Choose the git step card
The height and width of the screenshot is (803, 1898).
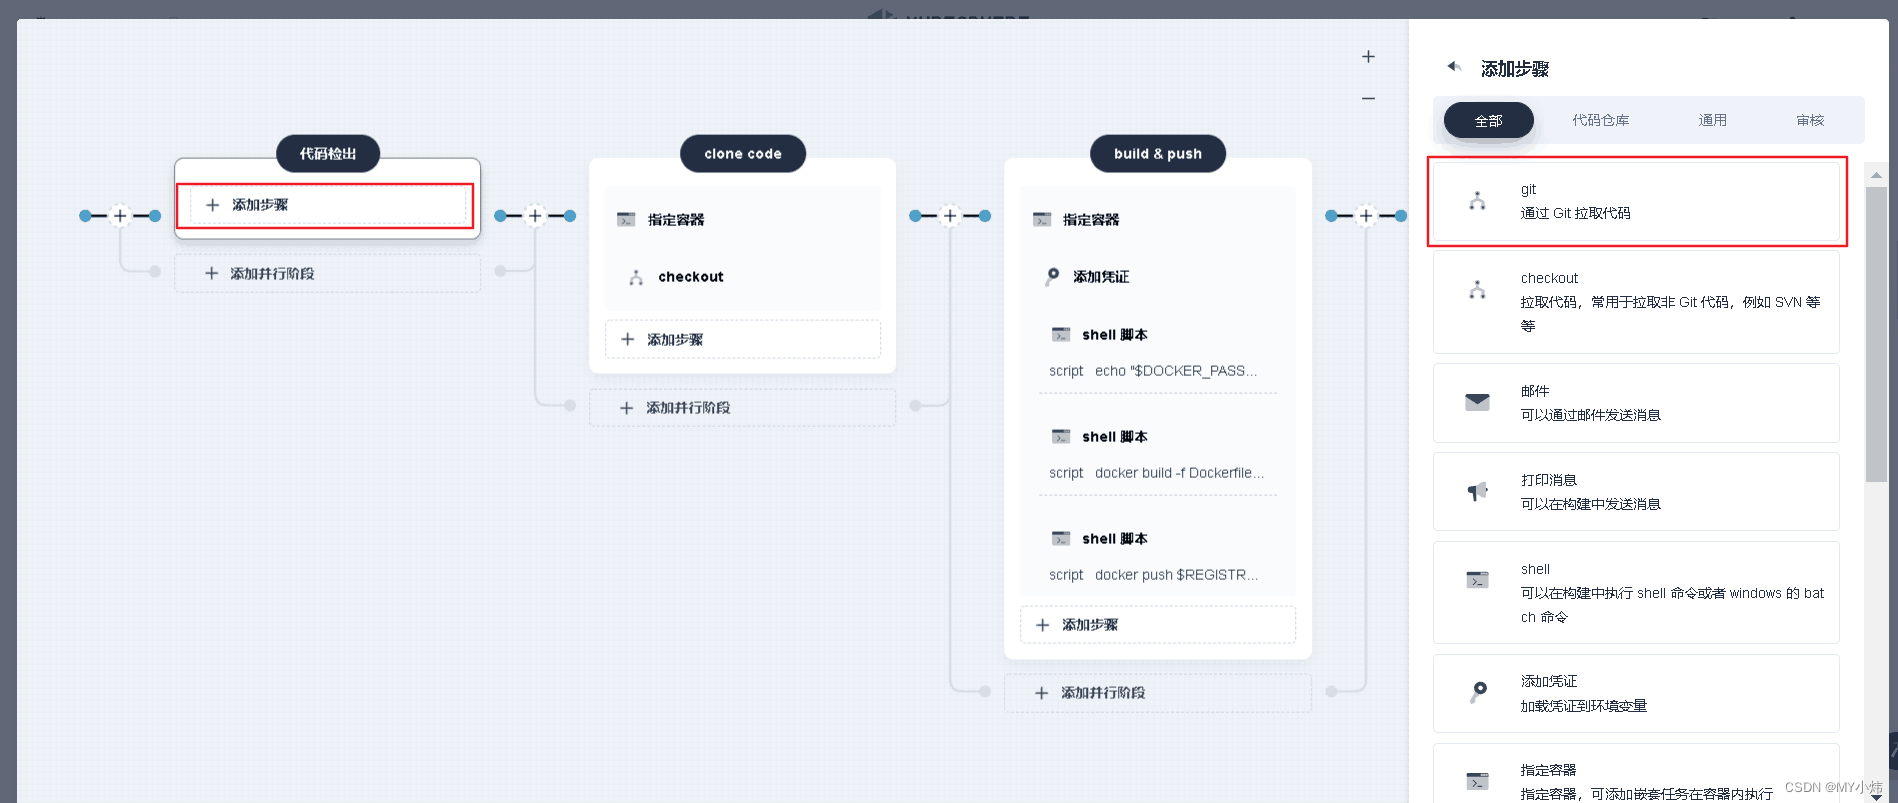pos(1636,201)
